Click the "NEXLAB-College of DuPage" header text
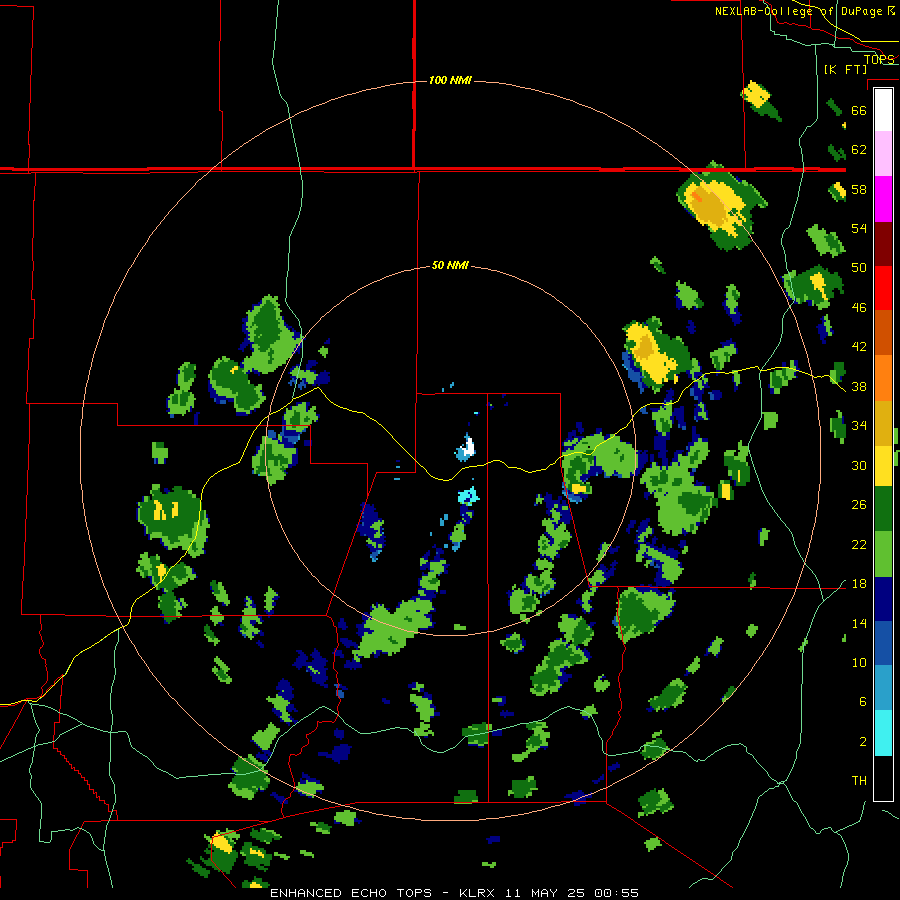Viewport: 900px width, 900px height. click(x=800, y=11)
